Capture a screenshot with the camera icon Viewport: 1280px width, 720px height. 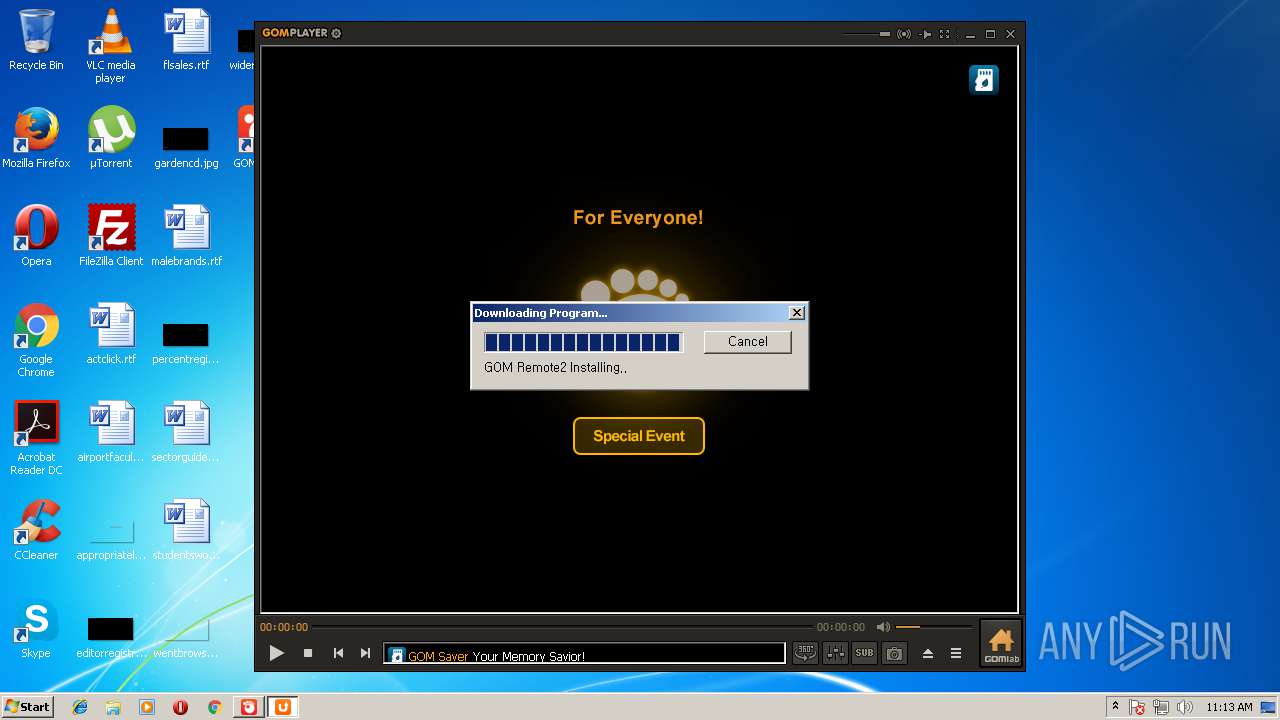point(894,653)
